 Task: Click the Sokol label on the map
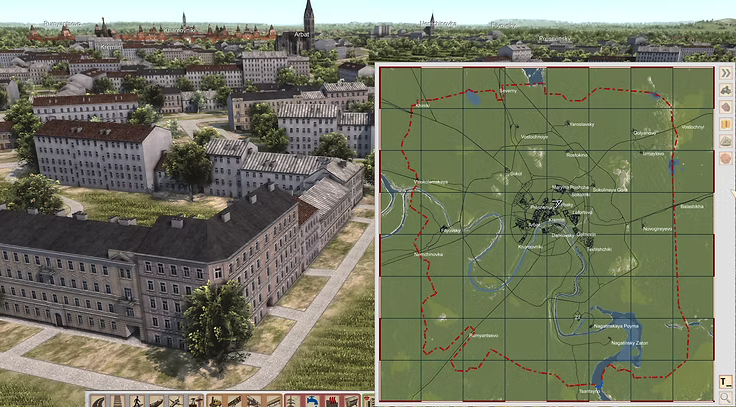(x=515, y=174)
